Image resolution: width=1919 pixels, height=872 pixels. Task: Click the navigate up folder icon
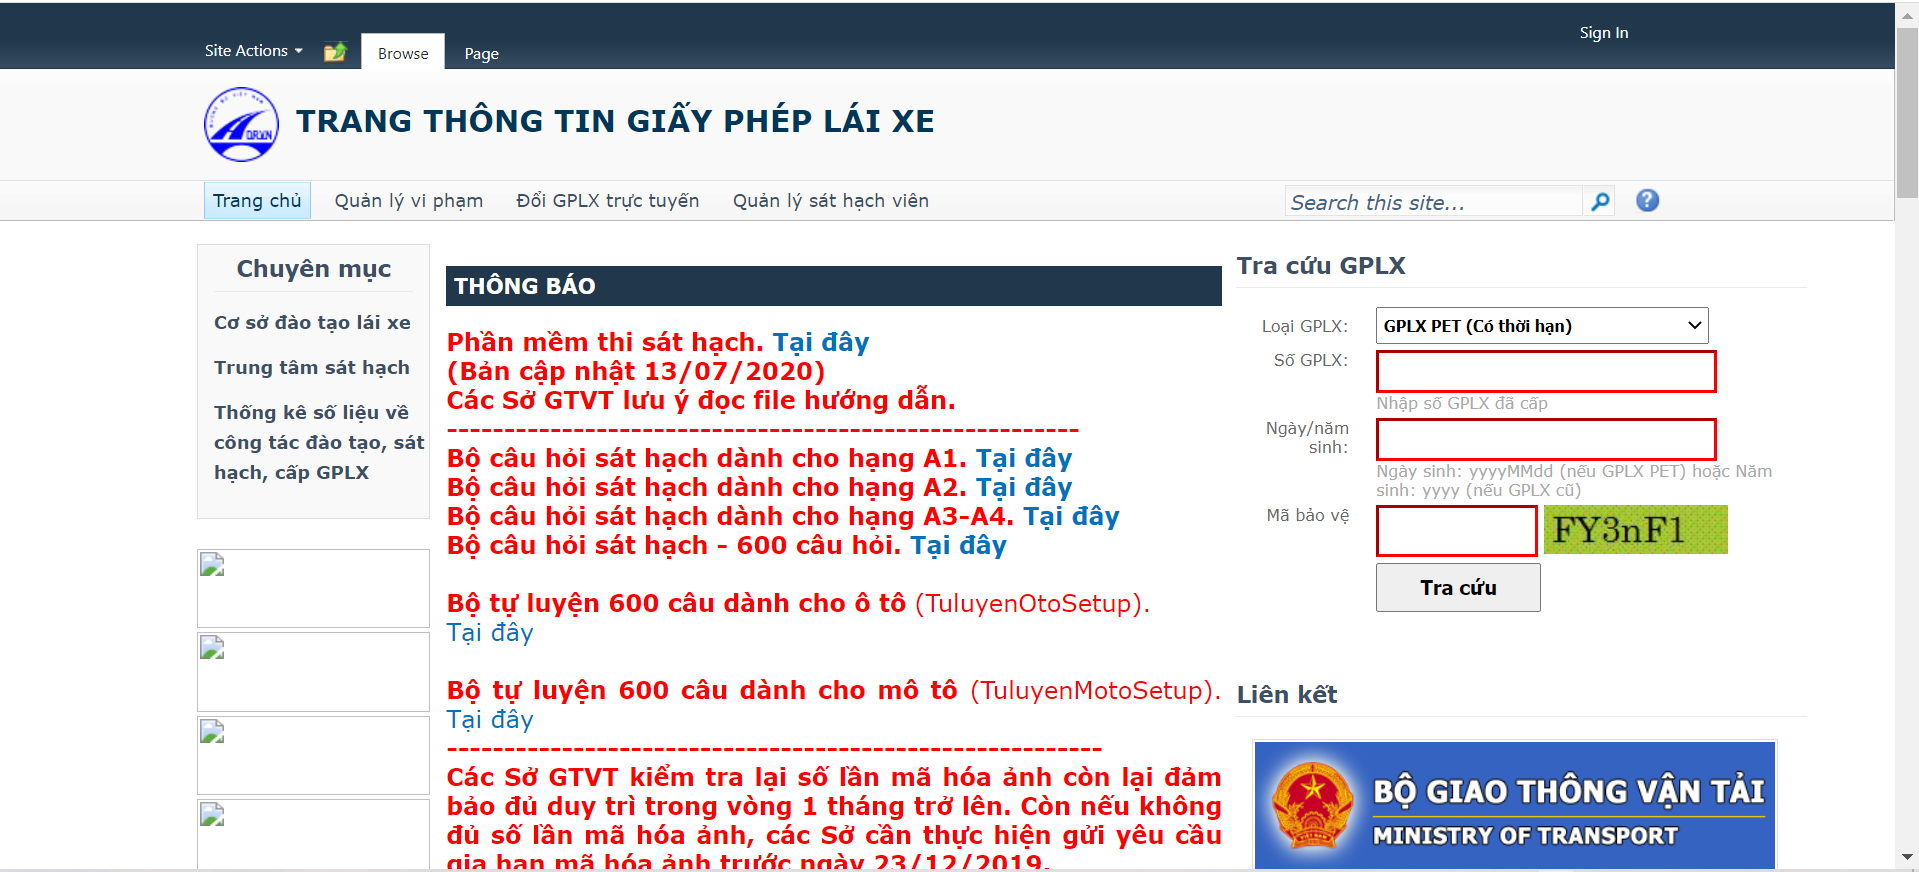click(x=335, y=52)
